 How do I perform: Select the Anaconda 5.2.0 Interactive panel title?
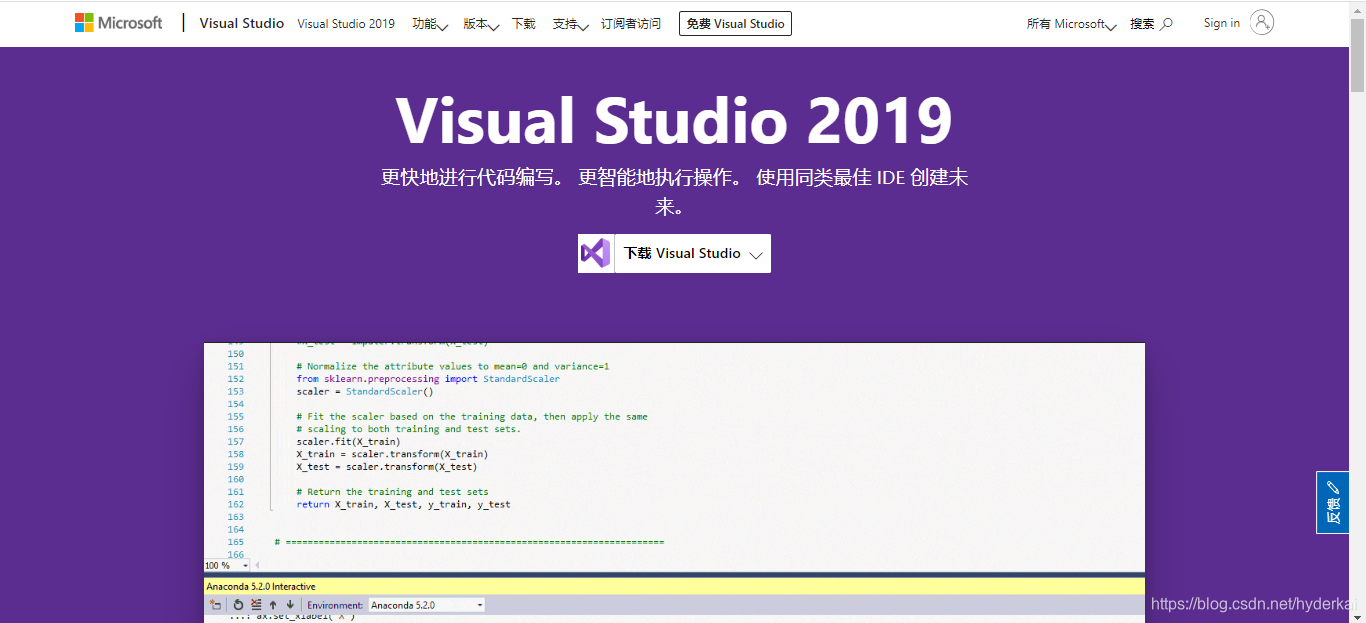tap(261, 587)
